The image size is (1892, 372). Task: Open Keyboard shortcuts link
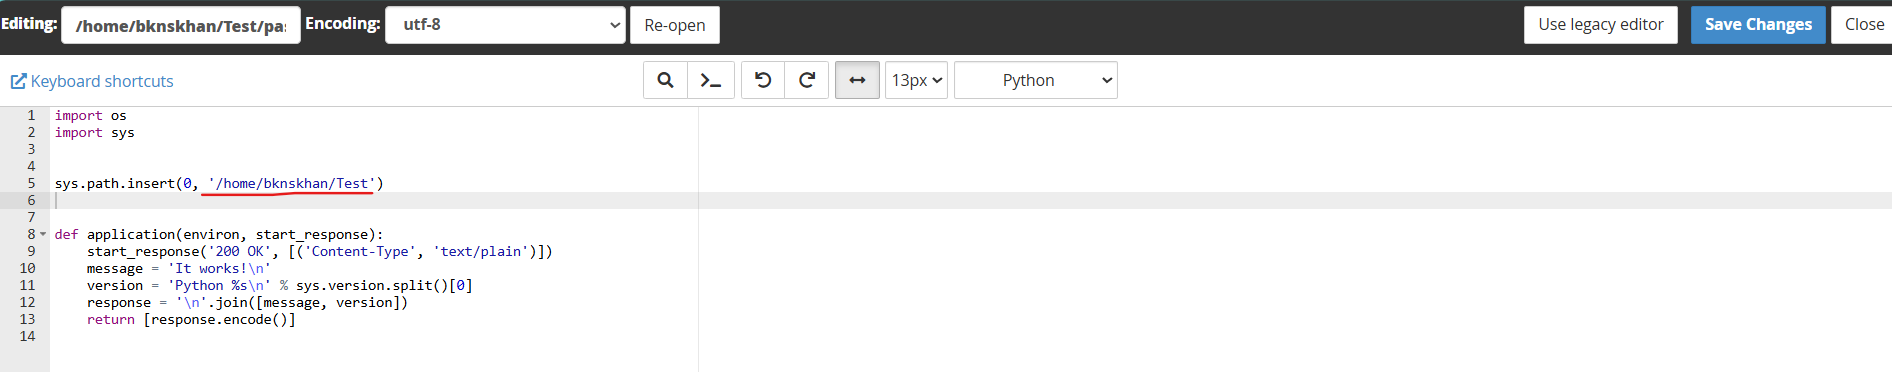coord(102,81)
